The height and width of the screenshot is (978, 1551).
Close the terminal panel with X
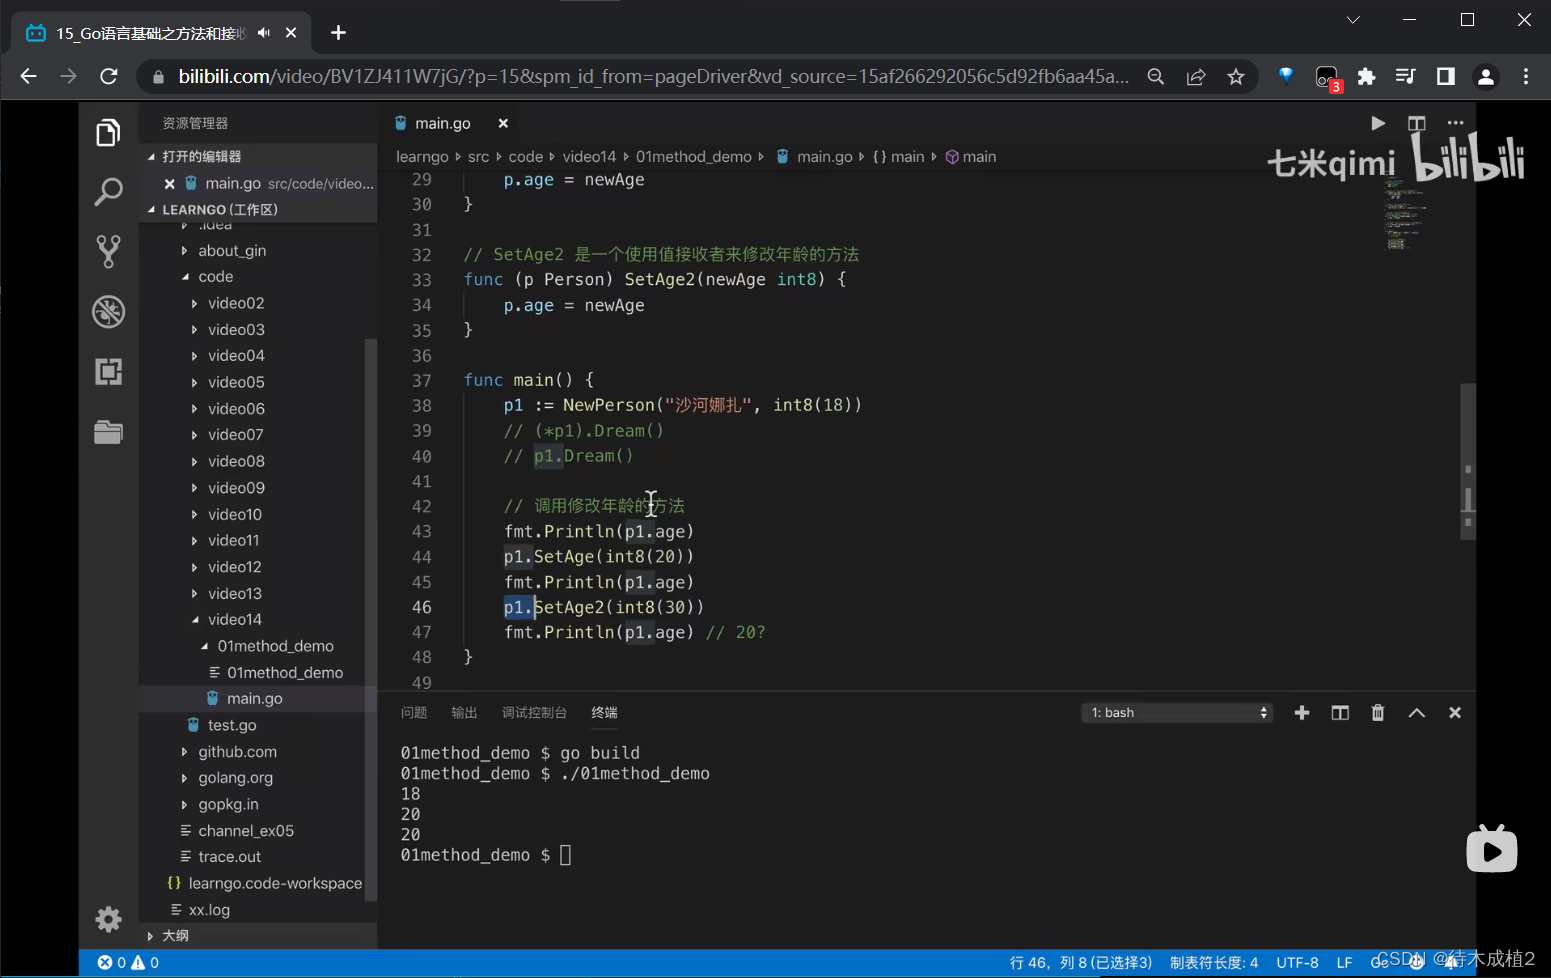pos(1455,712)
